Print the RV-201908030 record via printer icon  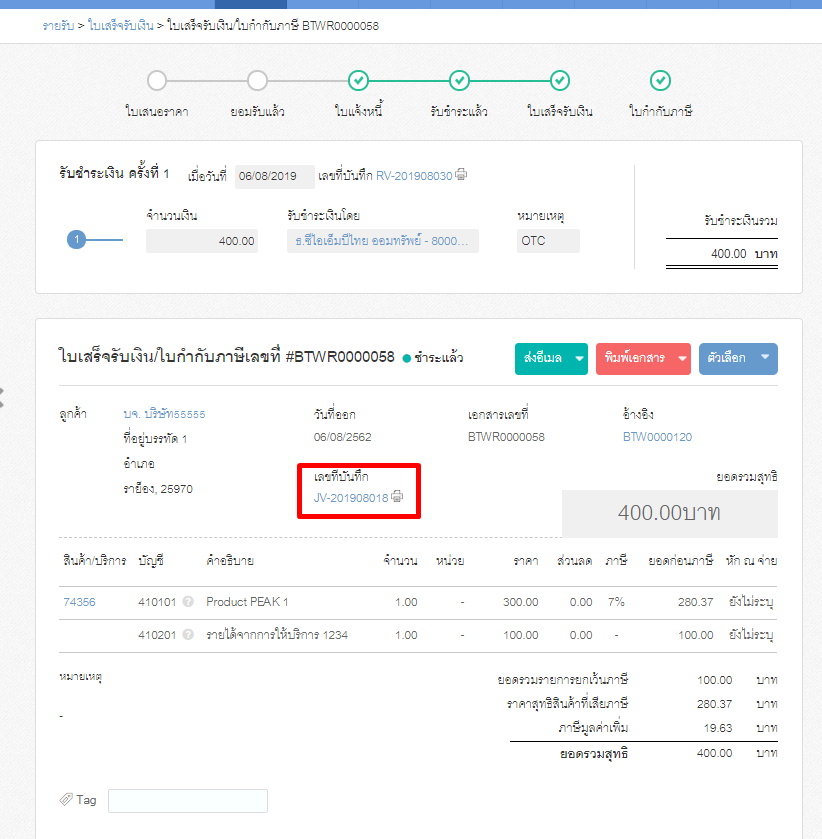(460, 175)
